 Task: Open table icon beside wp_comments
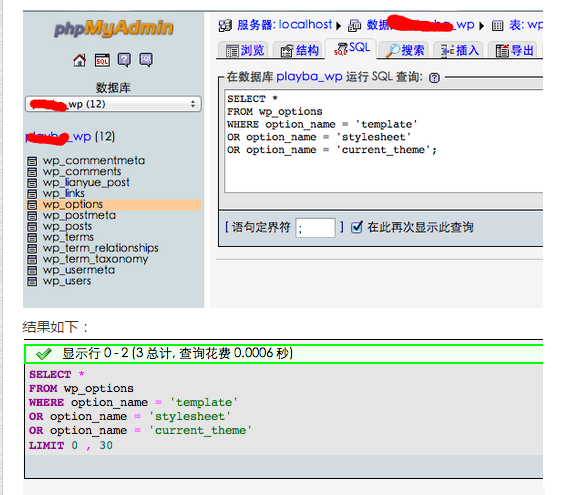pos(32,172)
